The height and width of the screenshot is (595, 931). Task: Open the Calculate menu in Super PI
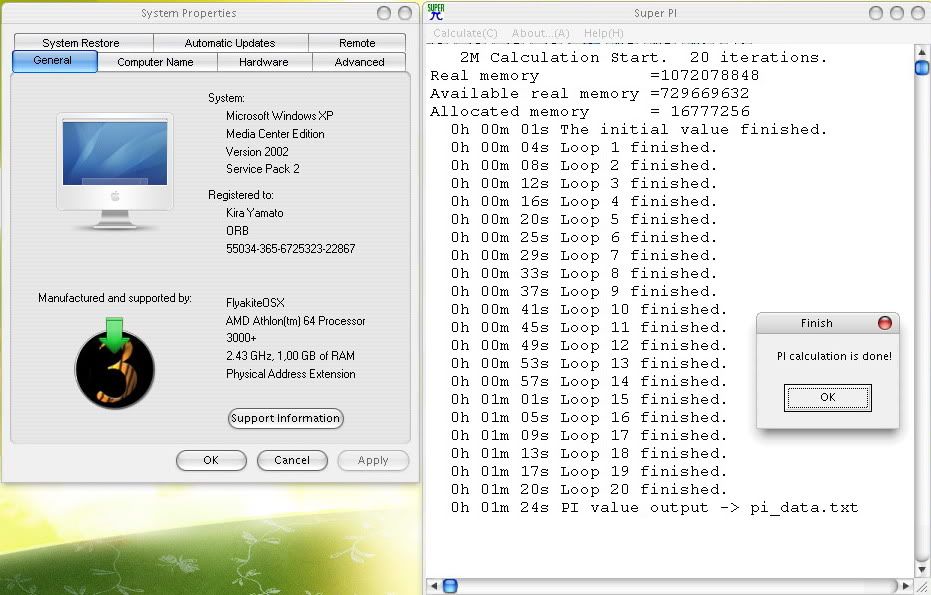[465, 33]
